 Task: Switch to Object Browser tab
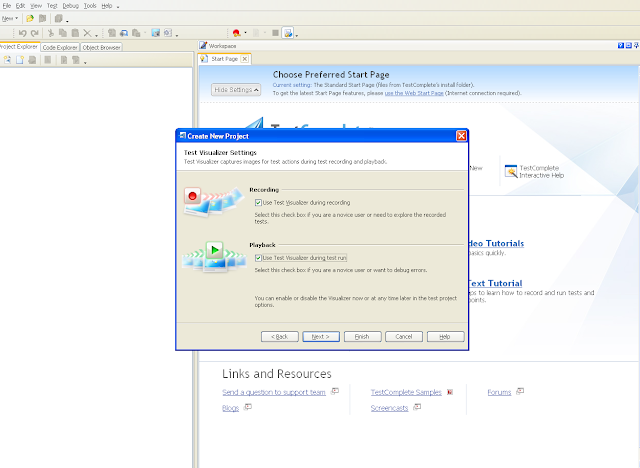pos(101,47)
